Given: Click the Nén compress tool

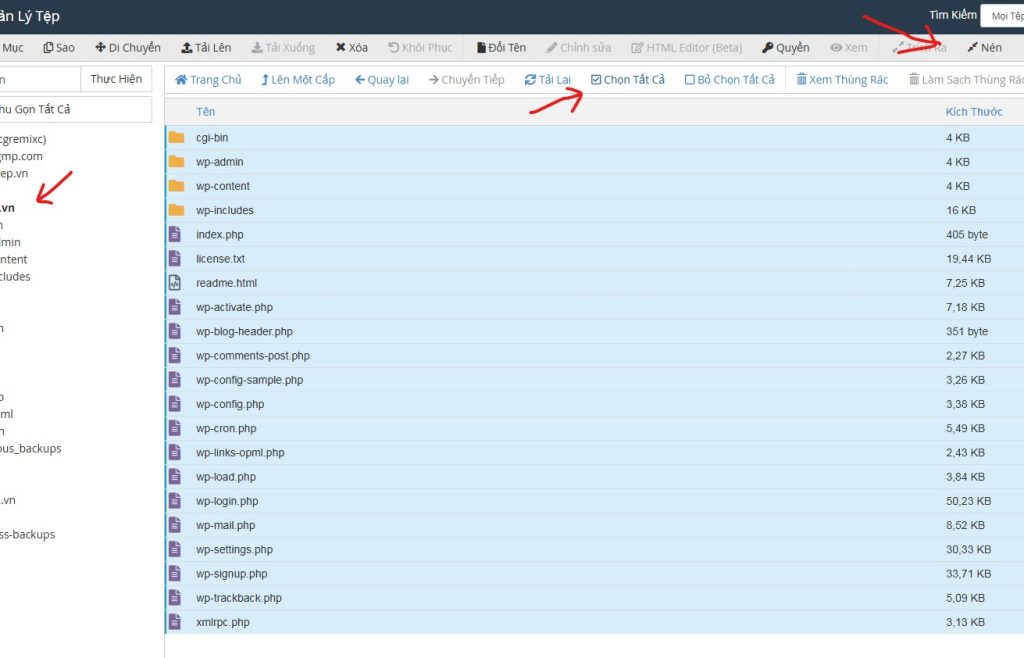Looking at the screenshot, I should [984, 48].
